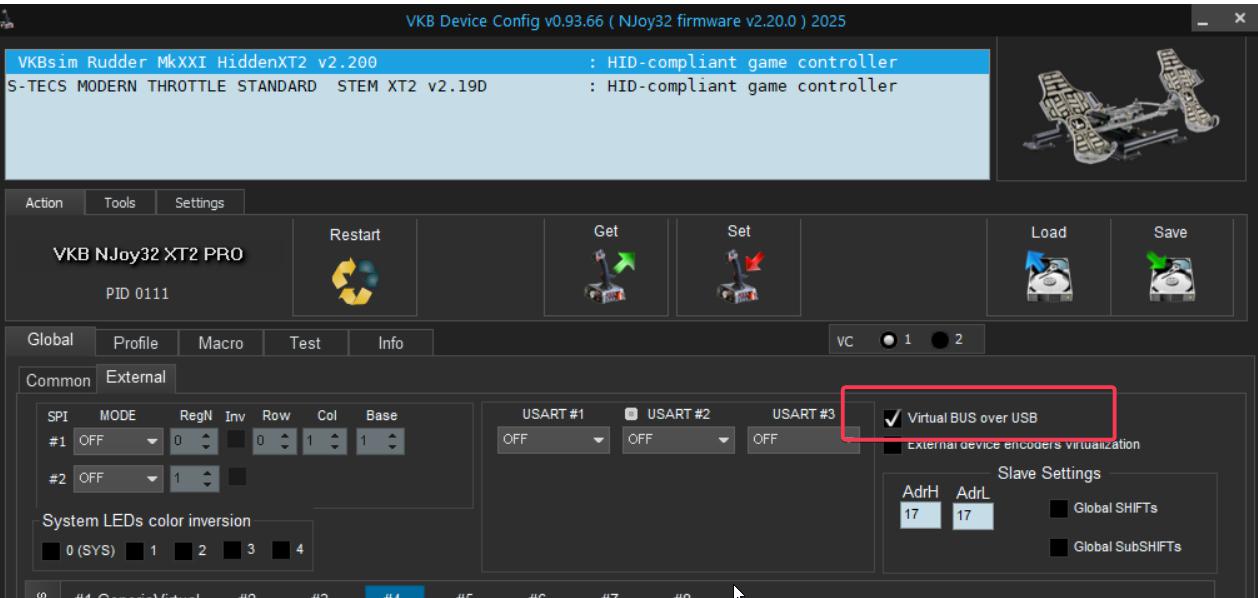Switch to the Common sub-tab

pos(57,381)
